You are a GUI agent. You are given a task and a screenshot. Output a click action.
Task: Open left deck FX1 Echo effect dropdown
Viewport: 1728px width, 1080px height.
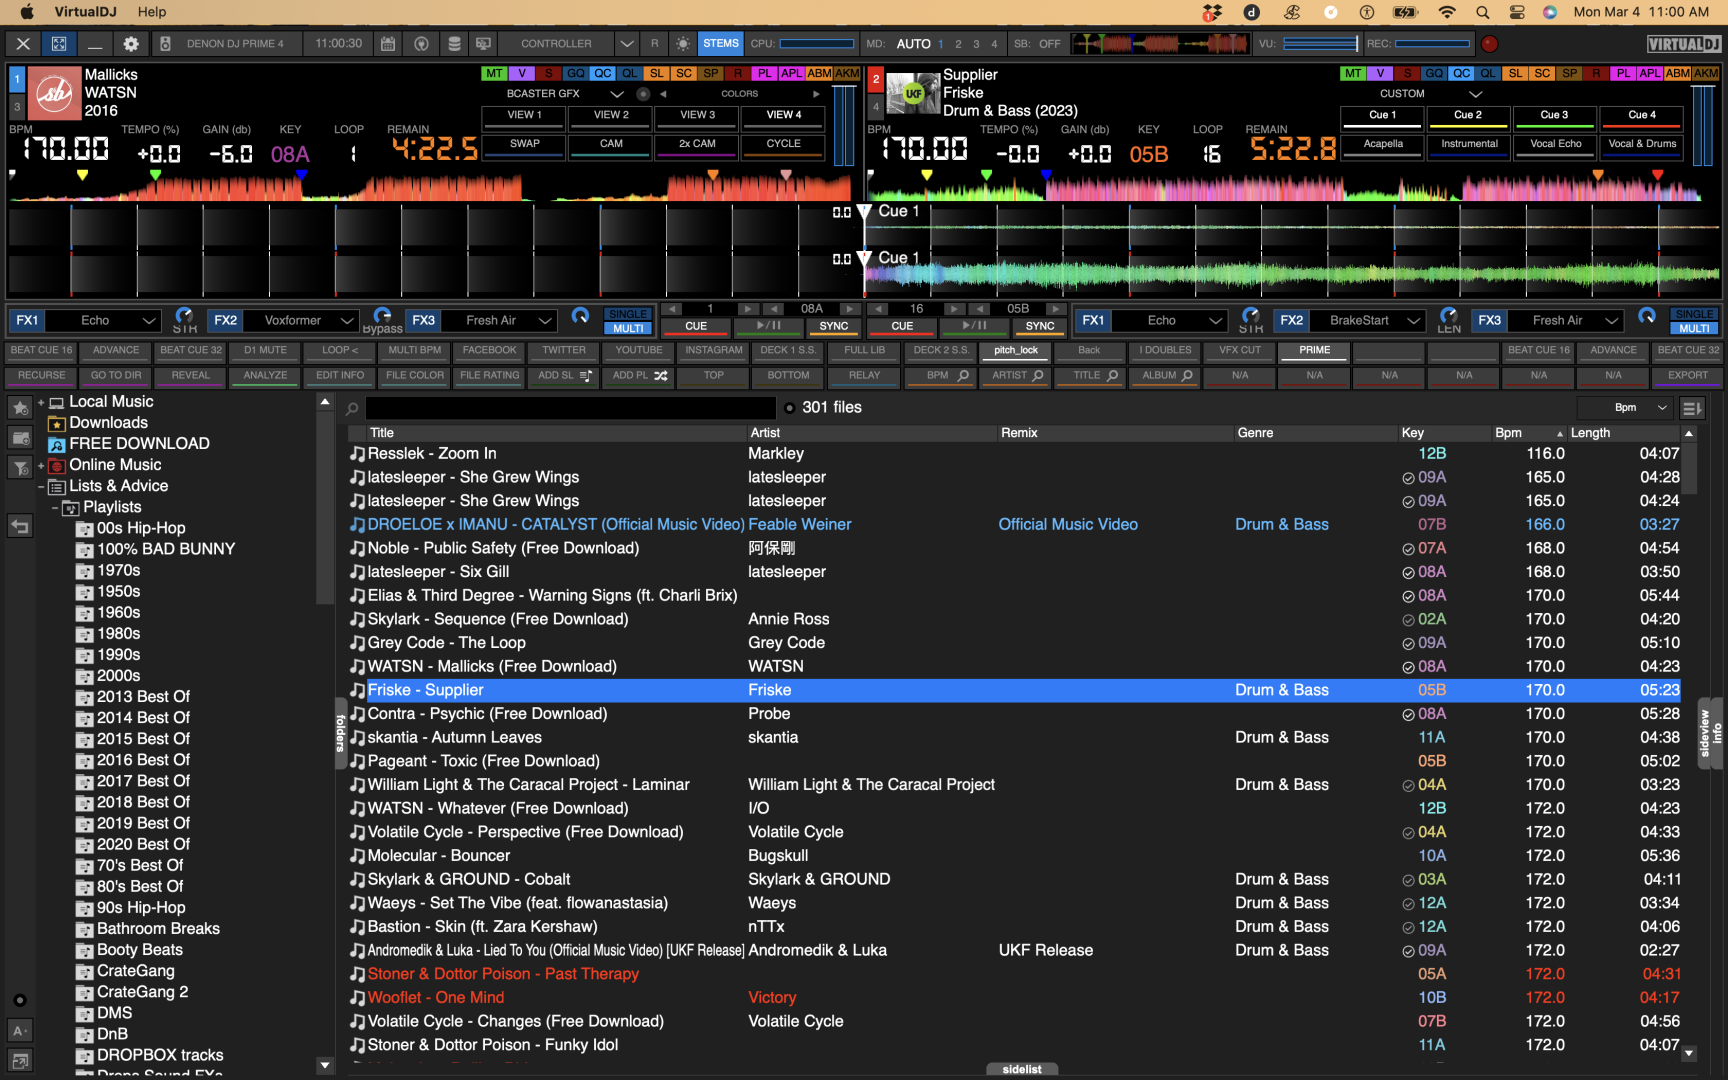(x=148, y=321)
